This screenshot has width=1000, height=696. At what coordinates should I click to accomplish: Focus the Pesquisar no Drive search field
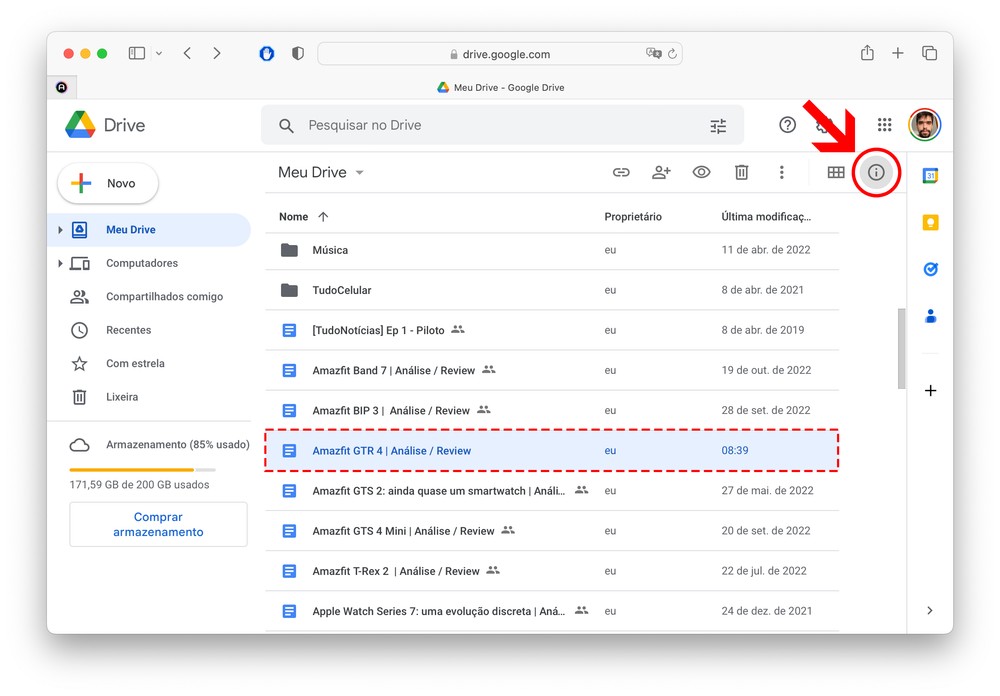tap(503, 126)
